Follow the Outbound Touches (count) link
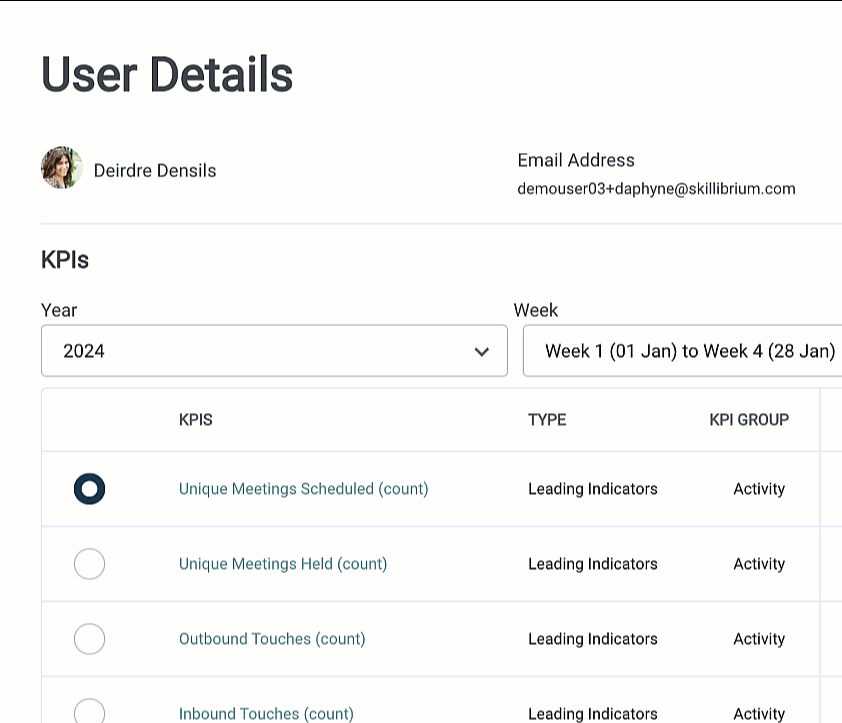 tap(272, 639)
